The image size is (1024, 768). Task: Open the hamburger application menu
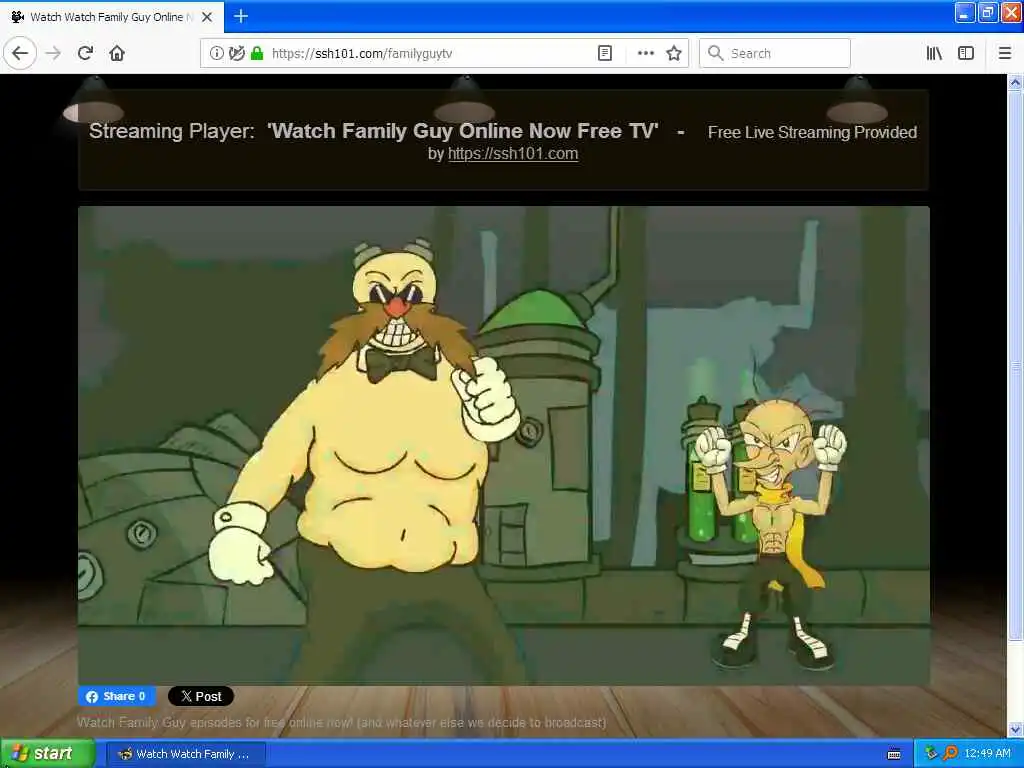[x=1004, y=53]
